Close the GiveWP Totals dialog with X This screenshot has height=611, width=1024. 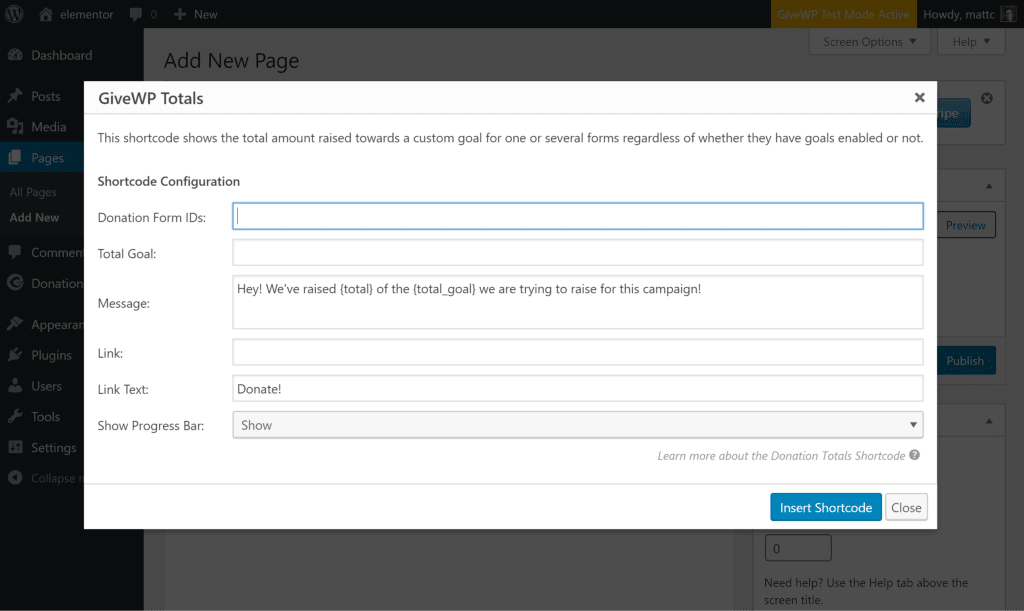tap(920, 97)
